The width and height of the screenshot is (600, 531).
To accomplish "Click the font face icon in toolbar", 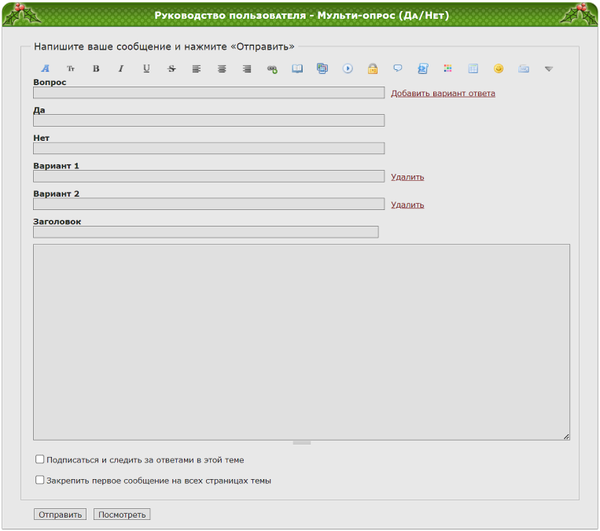I will pyautogui.click(x=45, y=69).
